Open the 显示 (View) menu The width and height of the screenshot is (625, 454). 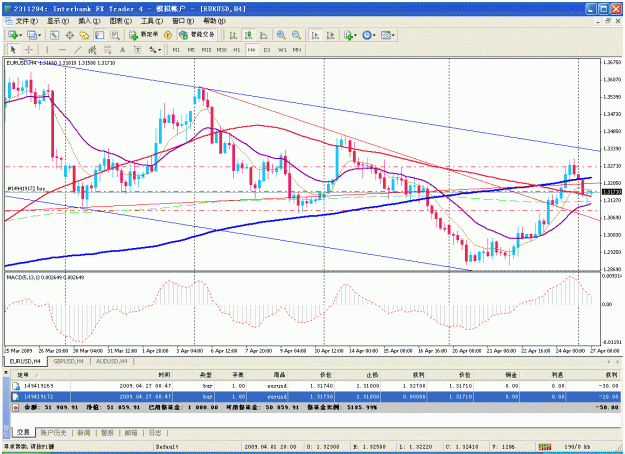[x=58, y=21]
